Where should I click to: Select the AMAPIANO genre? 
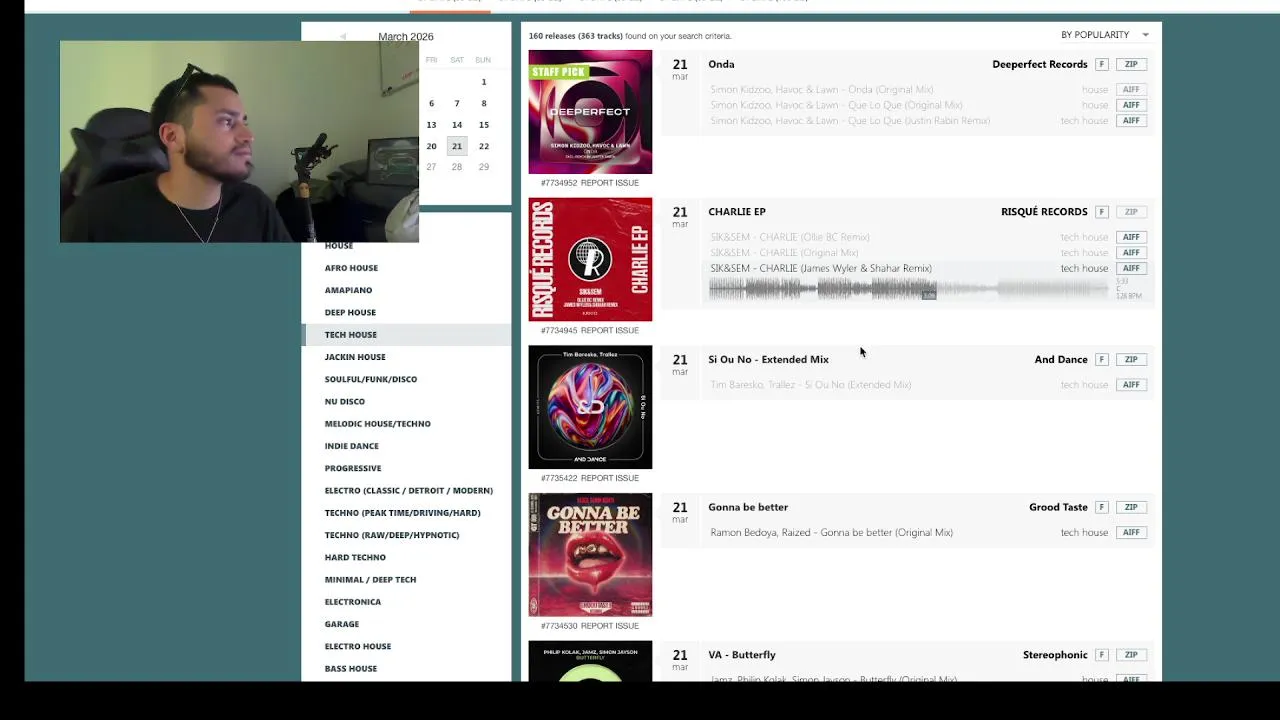[x=348, y=290]
